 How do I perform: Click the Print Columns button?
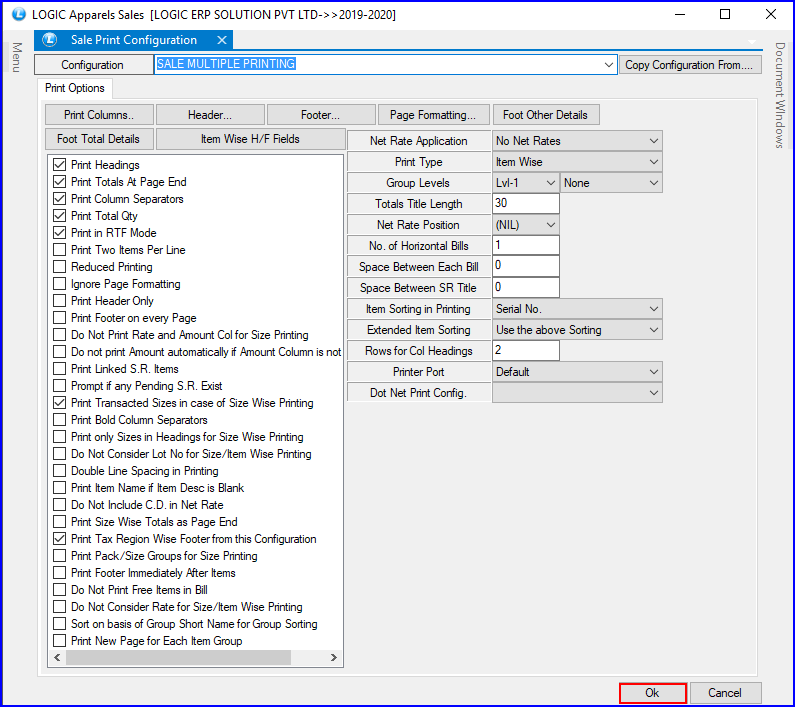coord(99,115)
